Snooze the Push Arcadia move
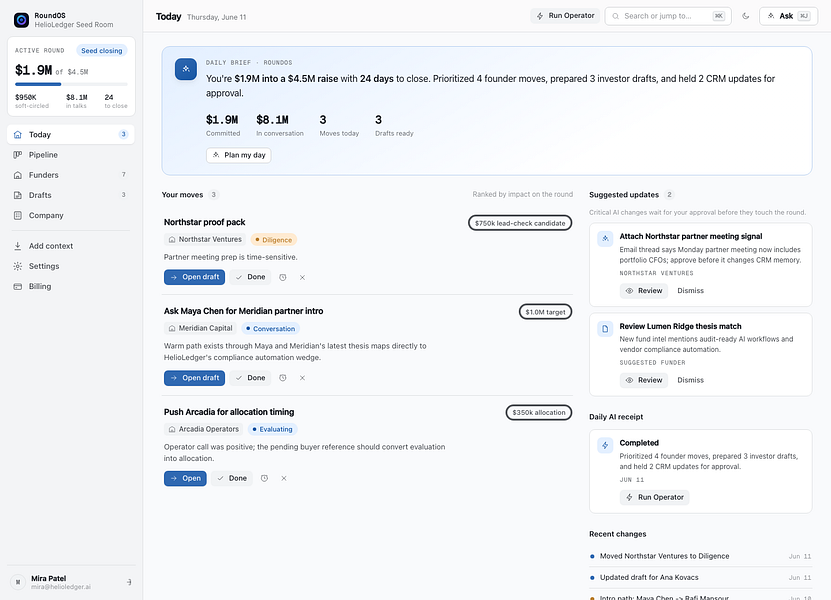831x600 pixels. [264, 479]
